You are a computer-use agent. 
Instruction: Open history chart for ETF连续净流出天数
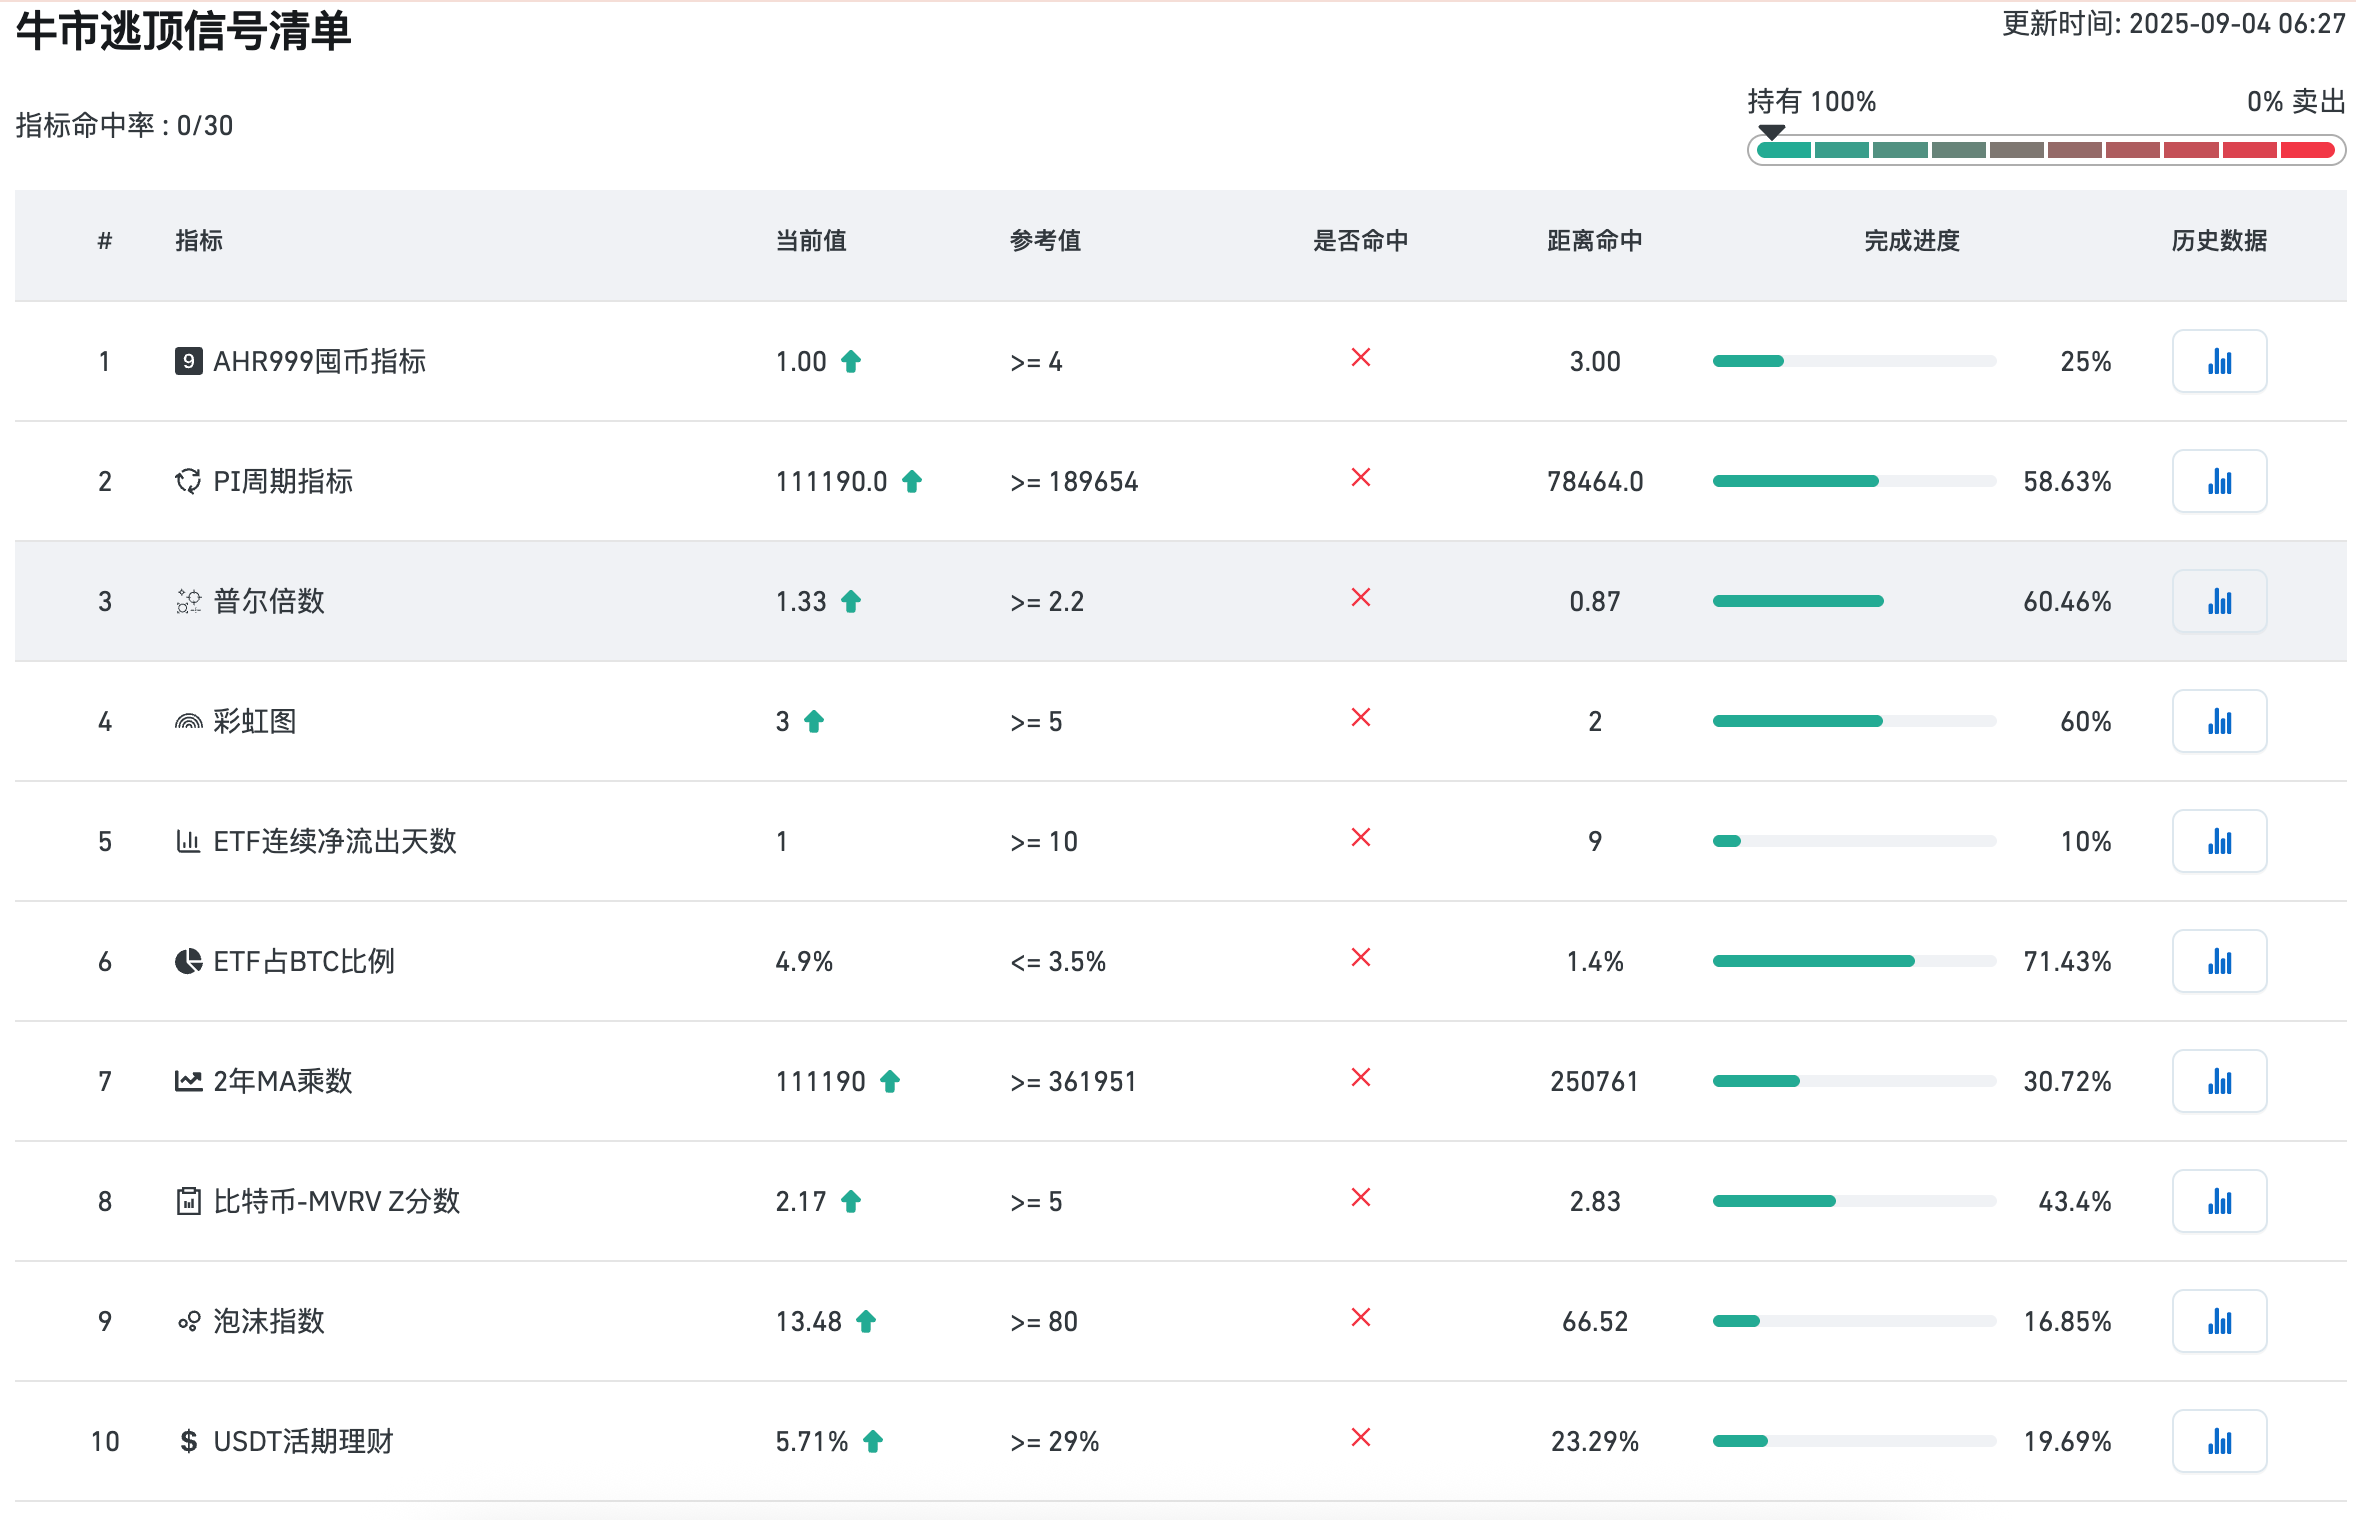[x=2218, y=841]
